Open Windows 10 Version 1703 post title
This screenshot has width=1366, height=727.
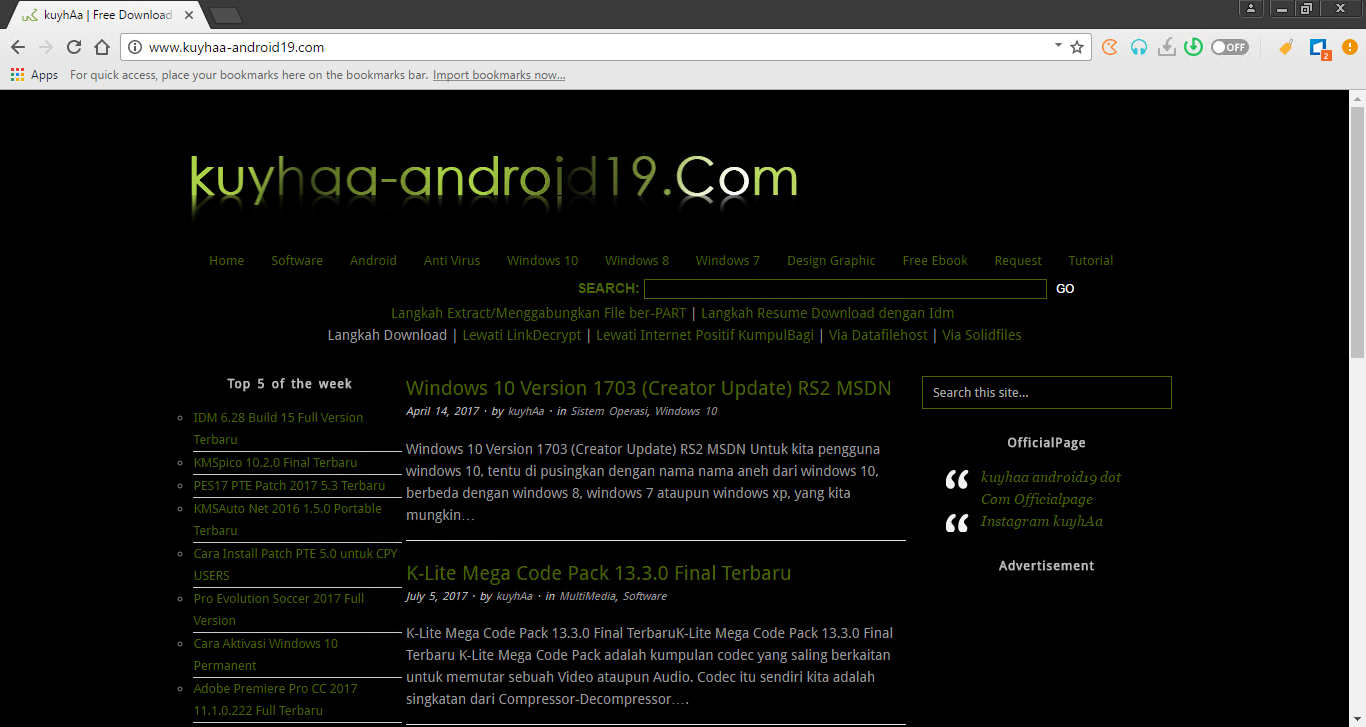(x=648, y=388)
